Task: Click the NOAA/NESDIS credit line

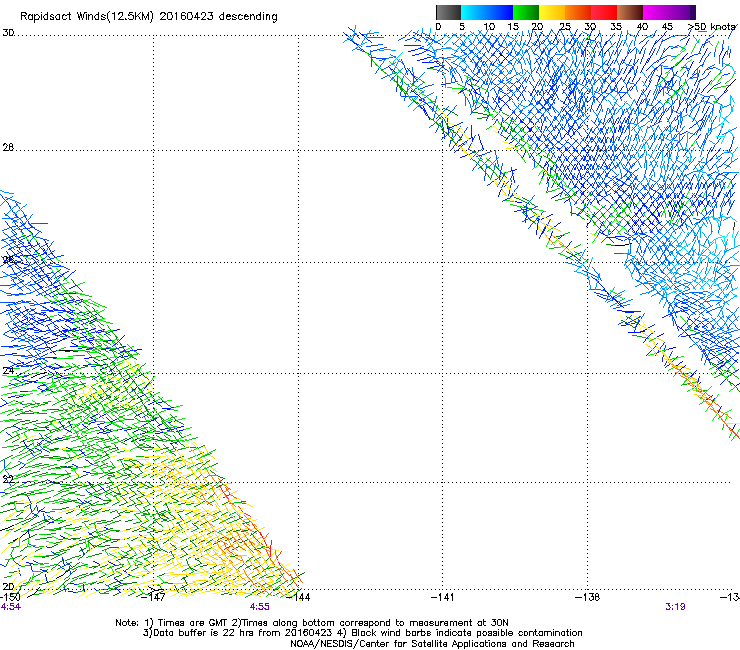Action: pyautogui.click(x=432, y=644)
